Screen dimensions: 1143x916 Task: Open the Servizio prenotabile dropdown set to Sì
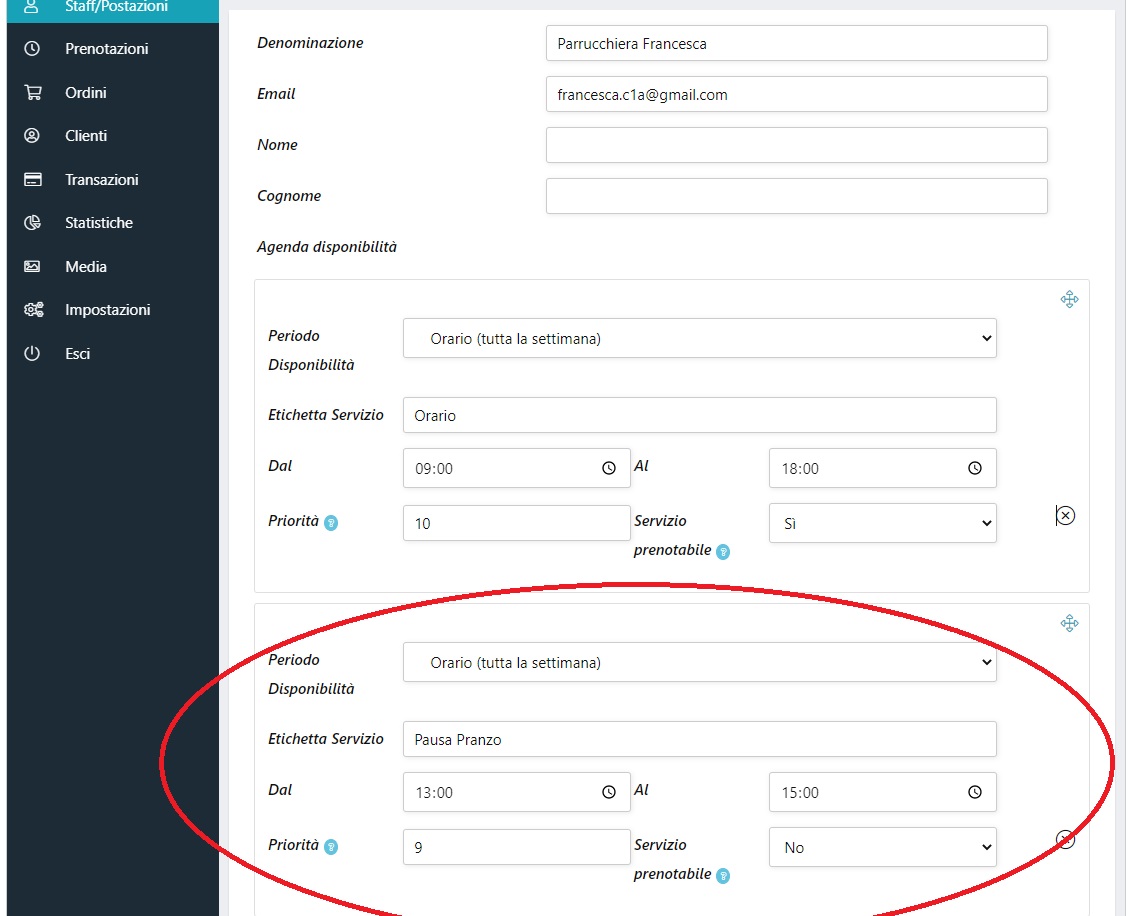[x=882, y=523]
